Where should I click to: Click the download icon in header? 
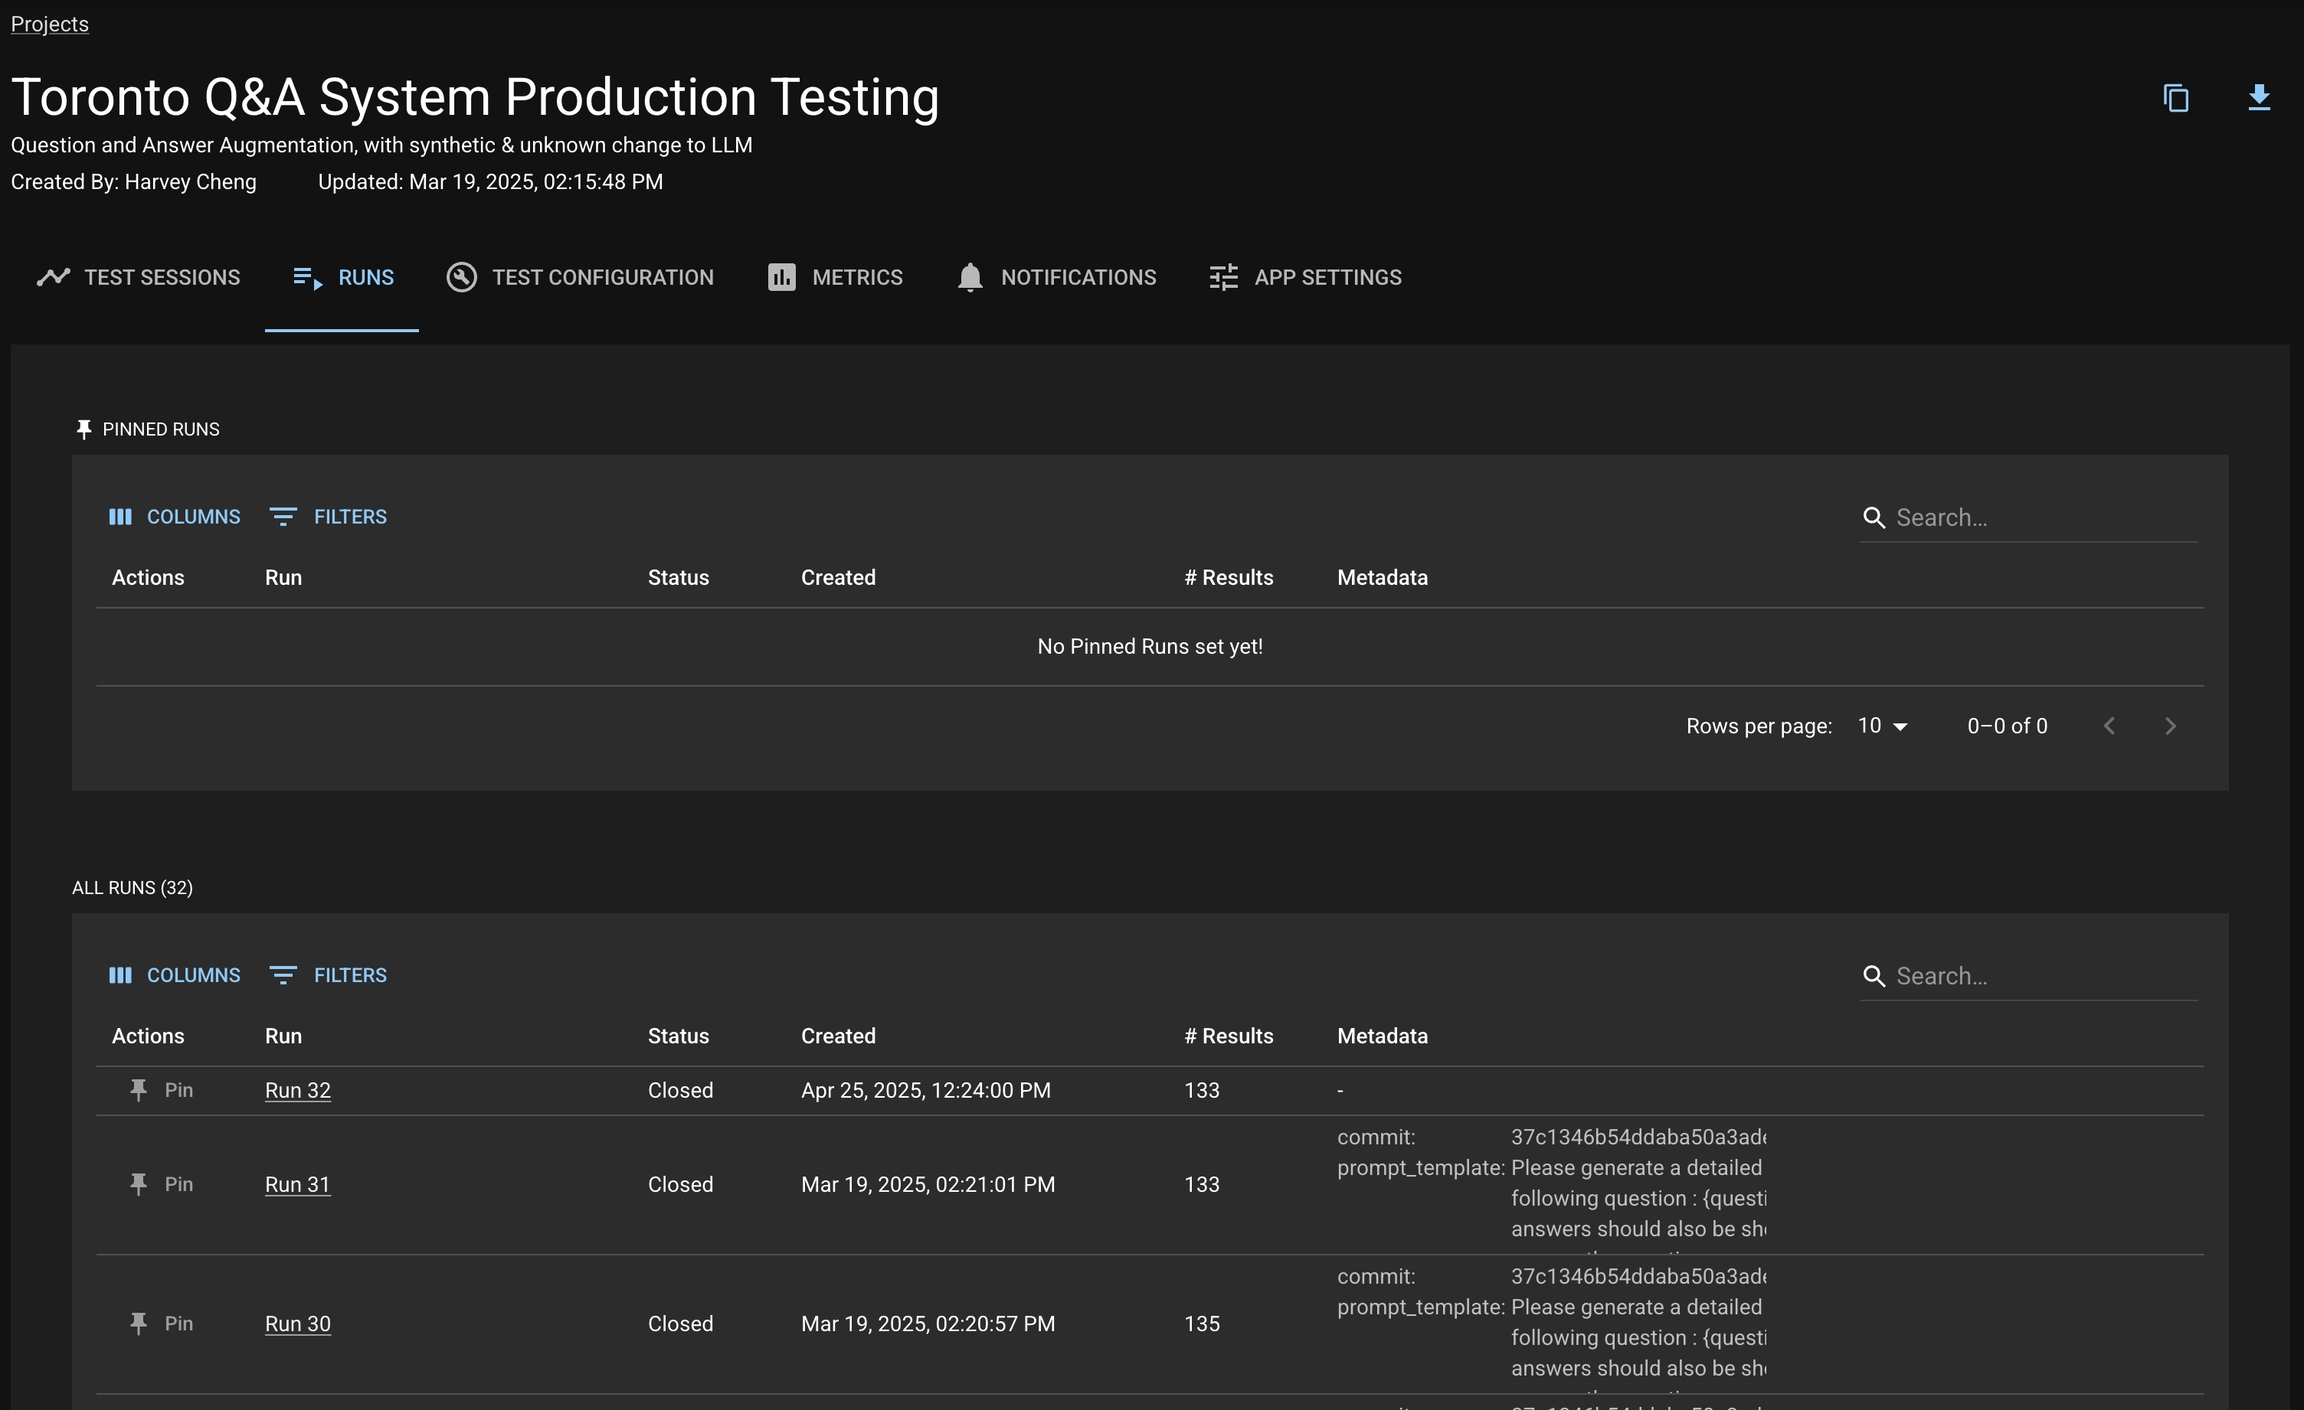(x=2259, y=98)
